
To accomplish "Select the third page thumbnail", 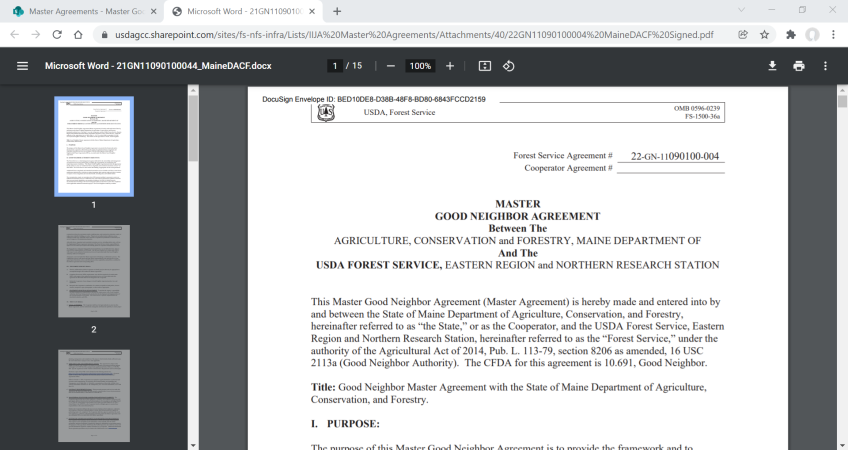I will click(x=94, y=395).
